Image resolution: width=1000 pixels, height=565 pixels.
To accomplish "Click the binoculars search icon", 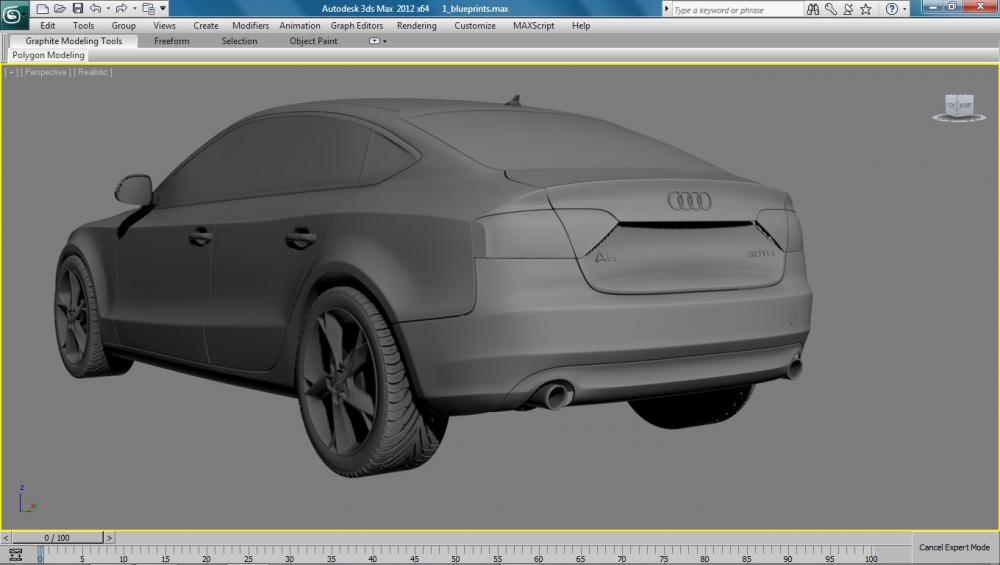I will tap(814, 10).
